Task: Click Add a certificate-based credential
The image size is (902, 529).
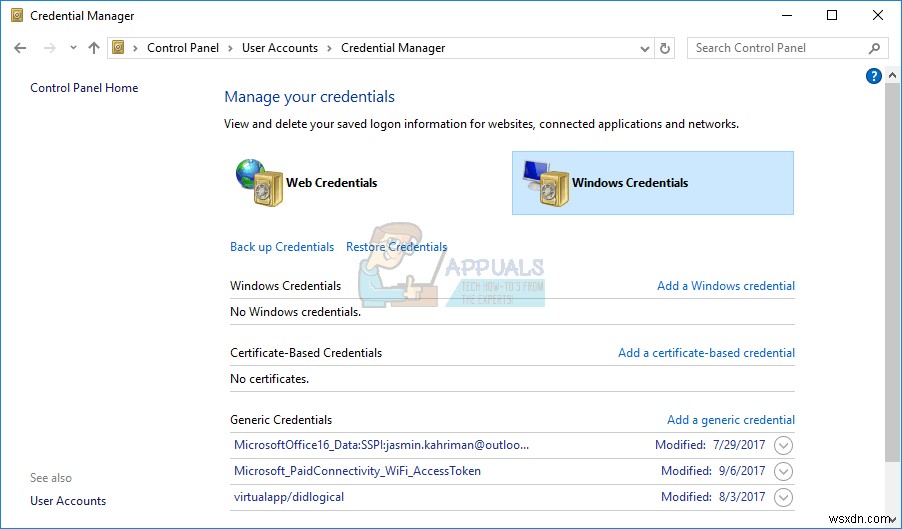Action: [706, 353]
